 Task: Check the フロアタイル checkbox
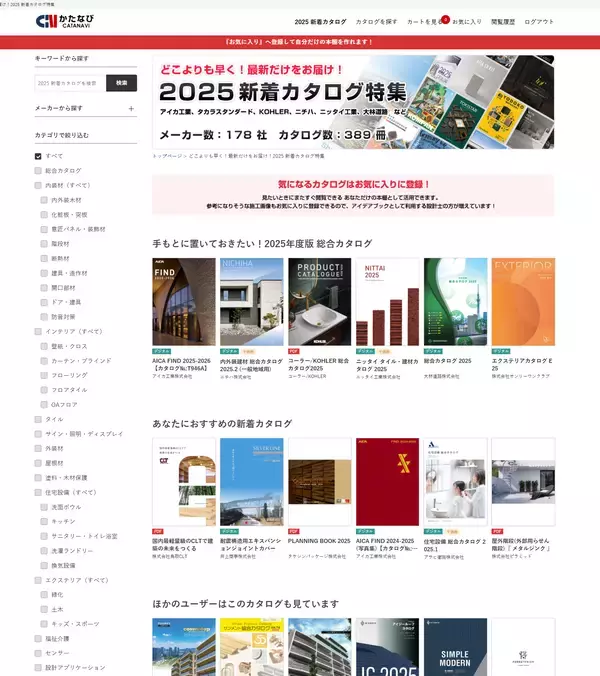click(x=44, y=390)
